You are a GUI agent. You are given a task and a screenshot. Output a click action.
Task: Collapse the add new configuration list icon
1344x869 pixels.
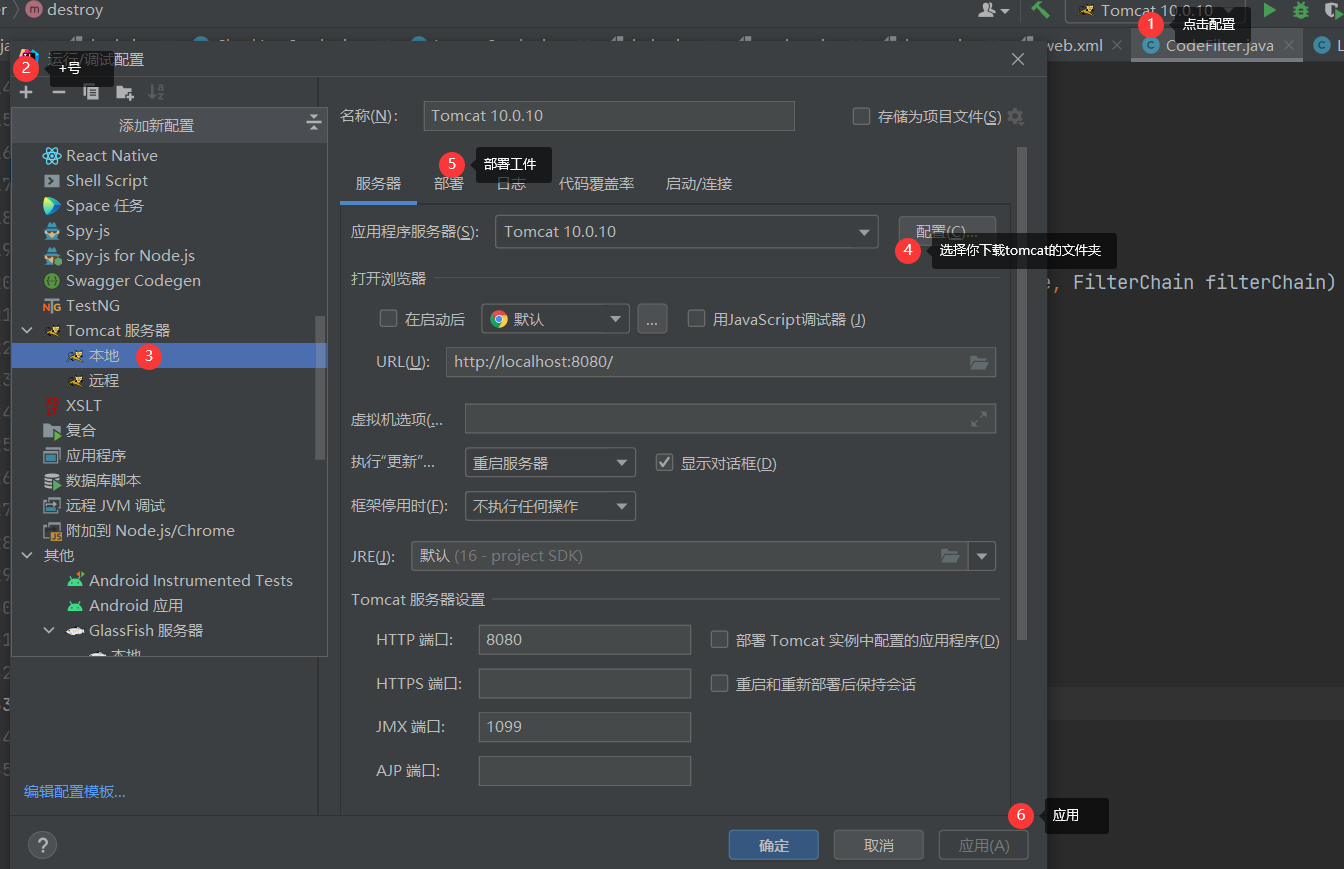click(313, 123)
